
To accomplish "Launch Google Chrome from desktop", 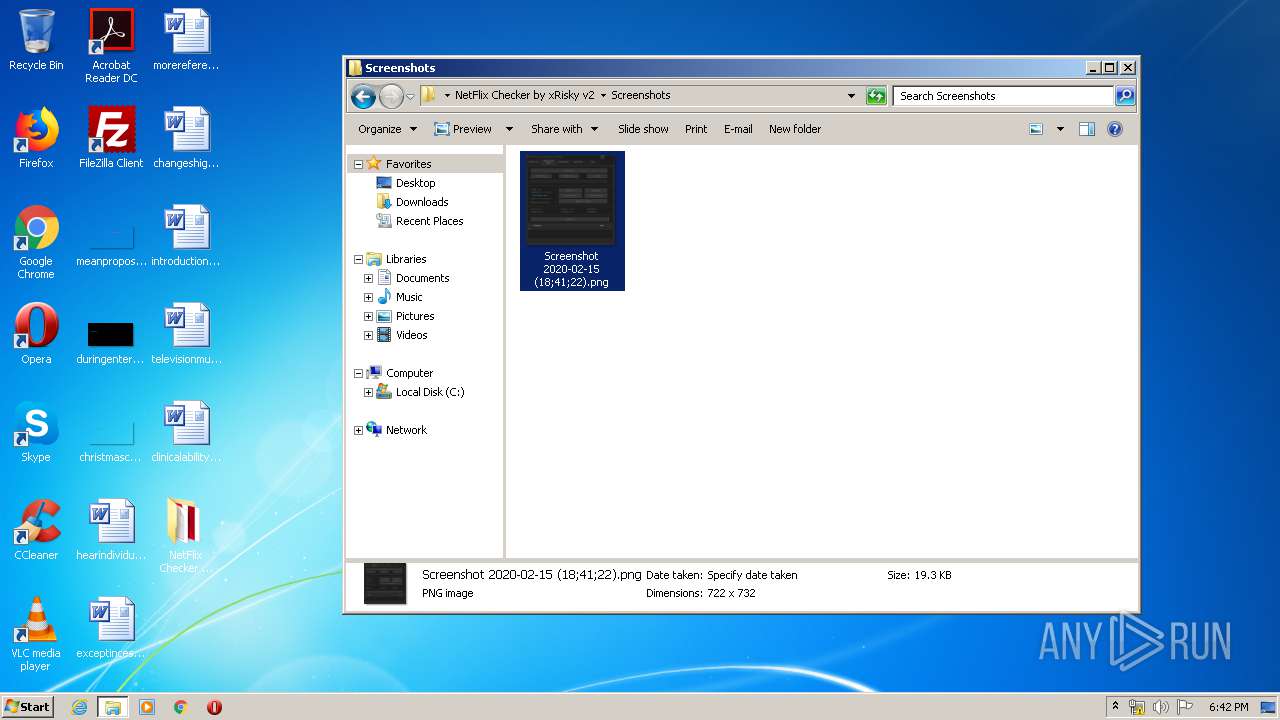I will tap(36, 242).
